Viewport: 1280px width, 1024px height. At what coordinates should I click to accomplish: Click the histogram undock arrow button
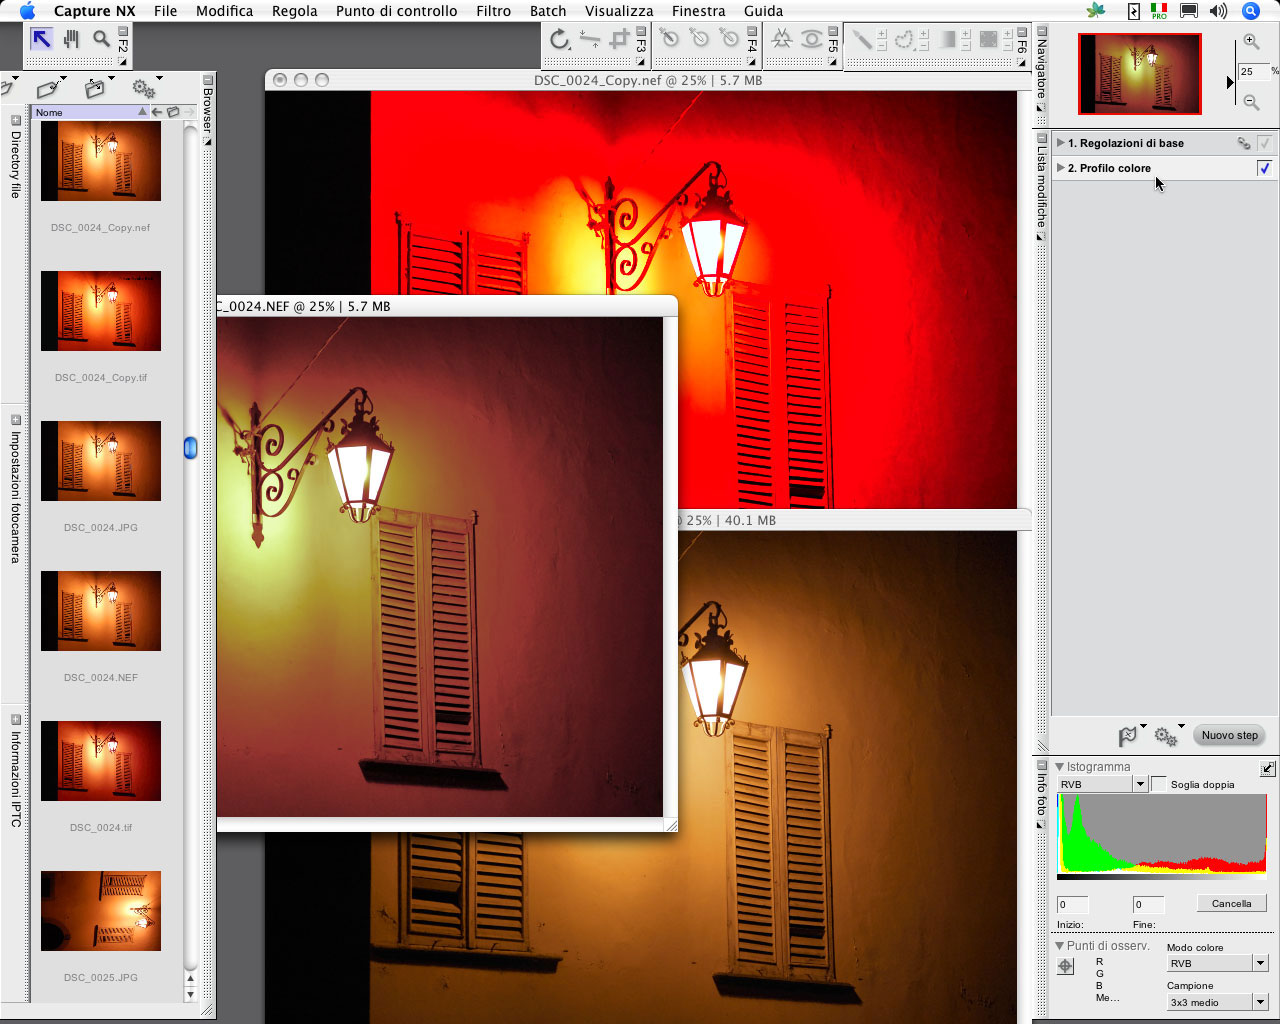1267,768
